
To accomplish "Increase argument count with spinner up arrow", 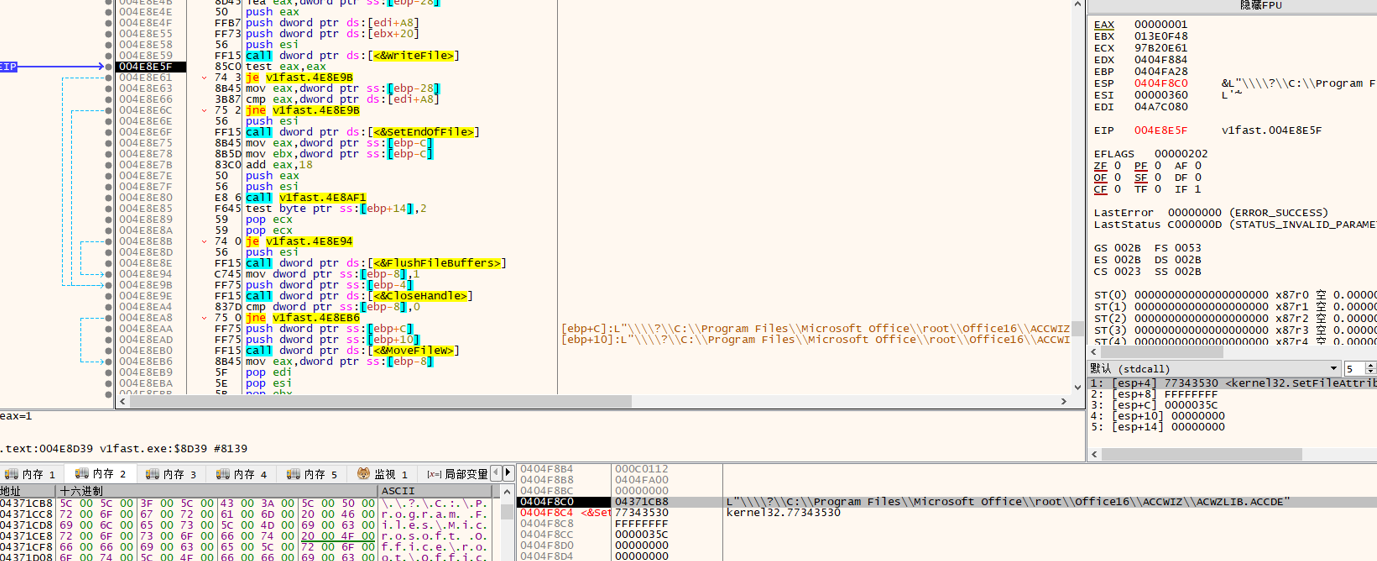I will click(x=1370, y=365).
